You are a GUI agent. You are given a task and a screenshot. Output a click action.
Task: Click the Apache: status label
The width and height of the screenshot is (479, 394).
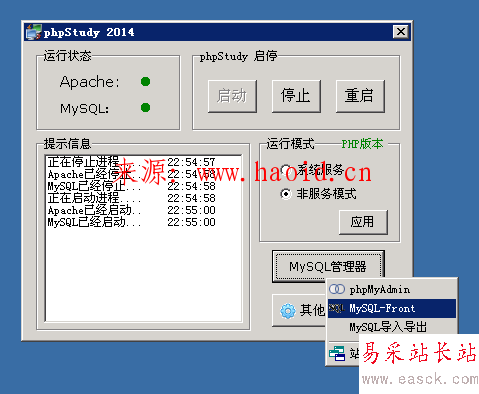(x=89, y=82)
